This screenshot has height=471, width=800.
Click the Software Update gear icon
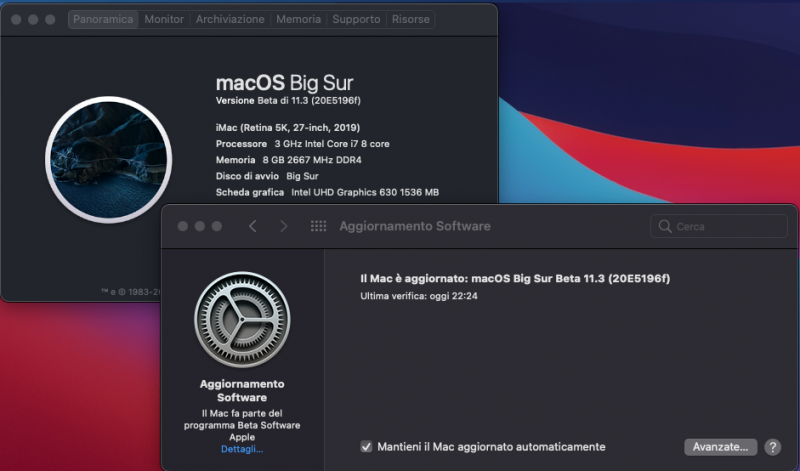point(242,319)
